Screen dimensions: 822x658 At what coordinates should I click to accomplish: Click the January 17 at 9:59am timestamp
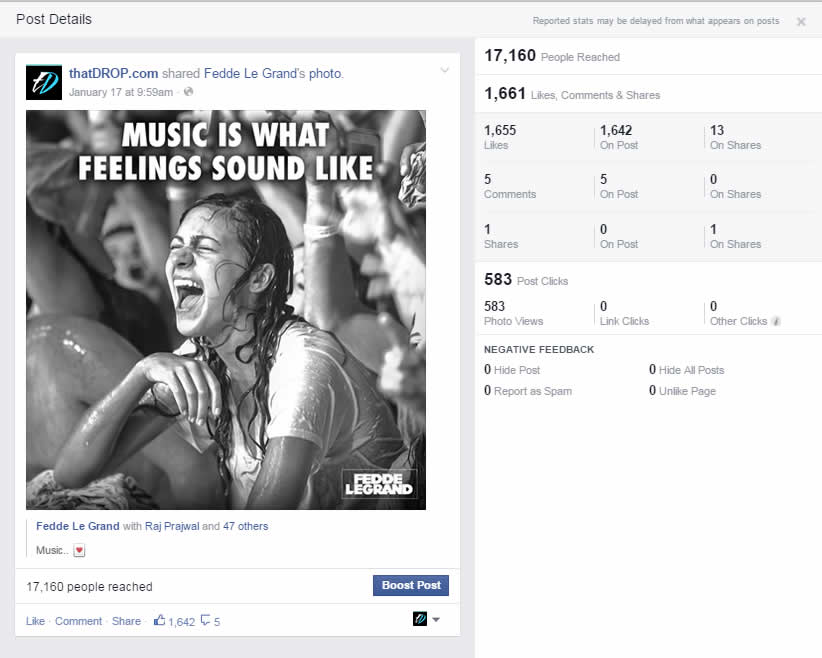click(x=121, y=92)
